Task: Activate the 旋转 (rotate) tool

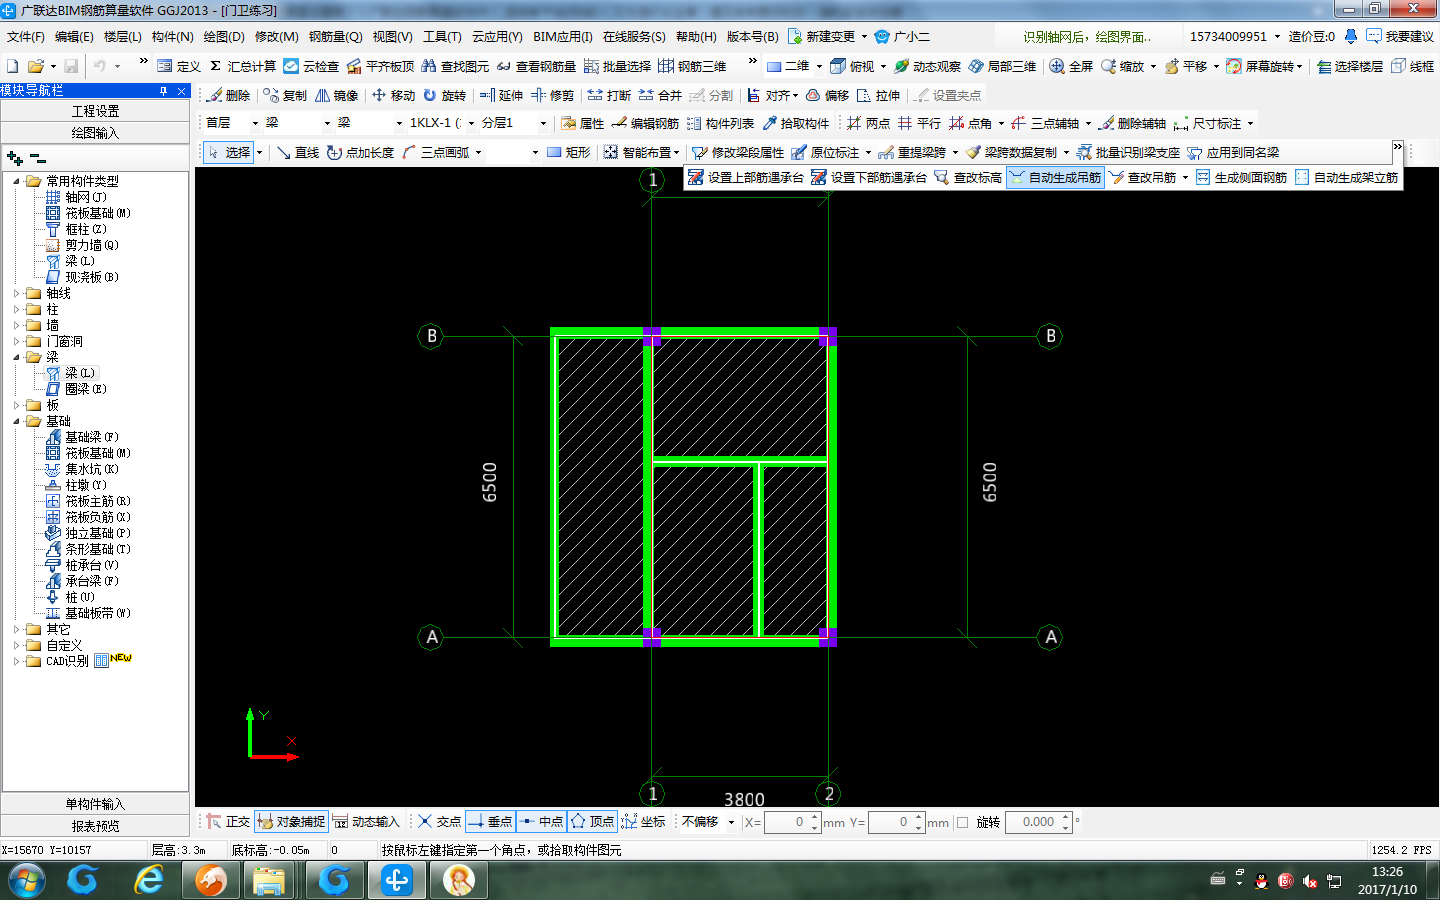Action: click(x=444, y=95)
